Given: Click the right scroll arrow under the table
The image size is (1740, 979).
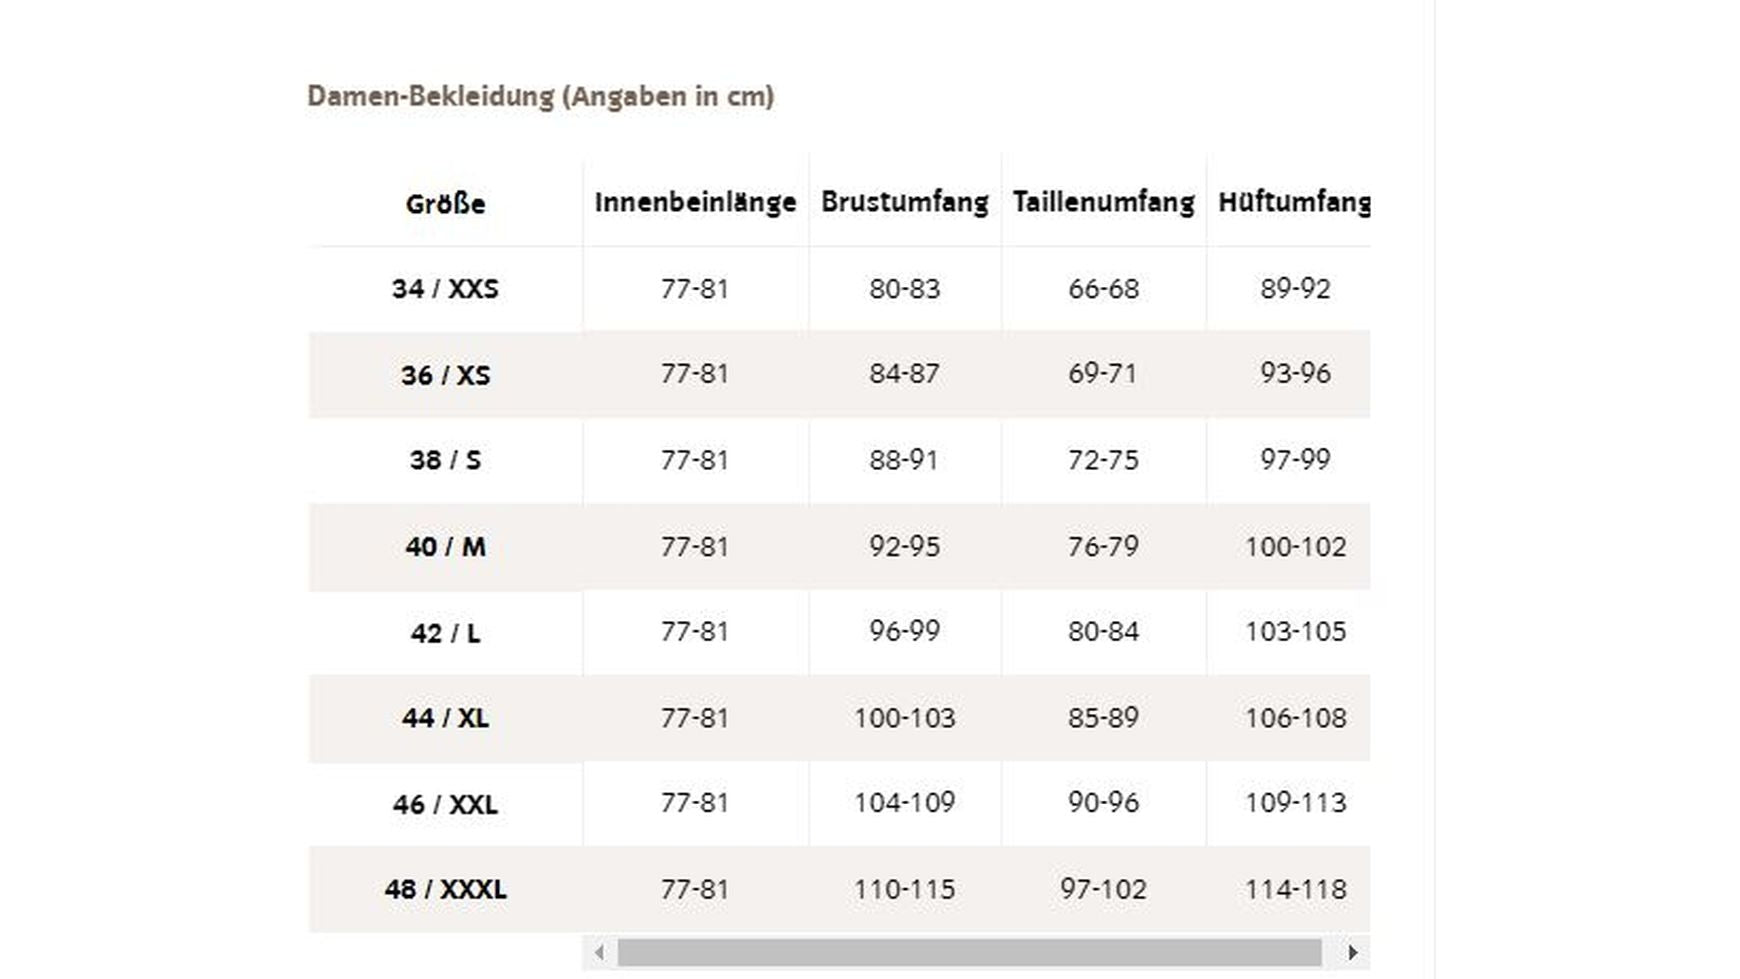Looking at the screenshot, I should point(1353,952).
